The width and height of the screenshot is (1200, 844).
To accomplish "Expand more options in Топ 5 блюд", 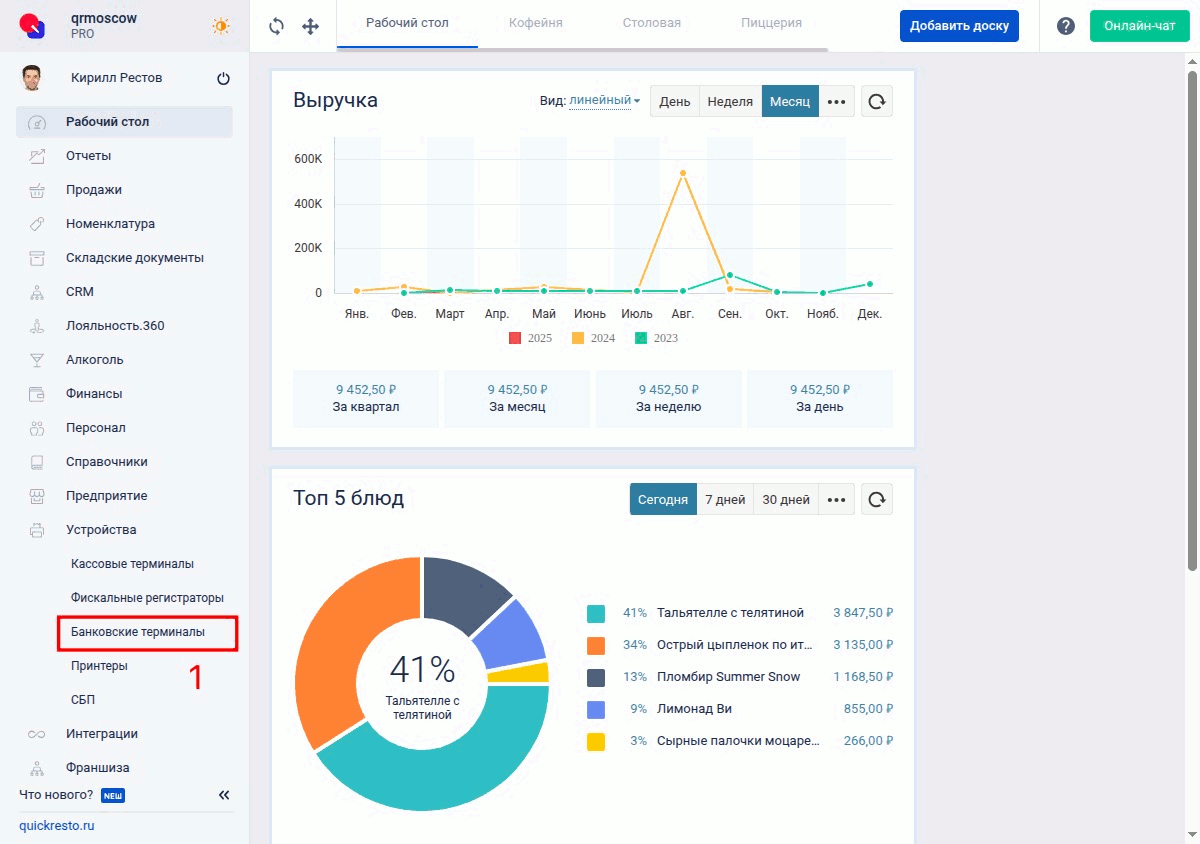I will [x=837, y=499].
